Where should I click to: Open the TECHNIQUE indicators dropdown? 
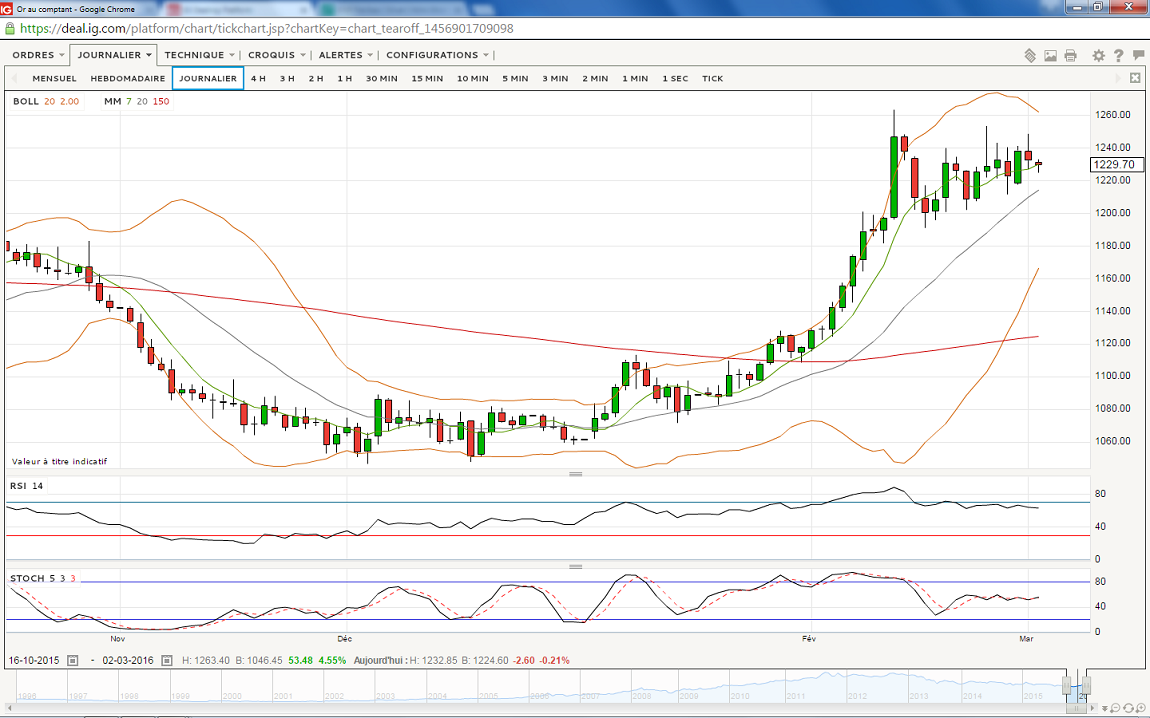click(200, 55)
